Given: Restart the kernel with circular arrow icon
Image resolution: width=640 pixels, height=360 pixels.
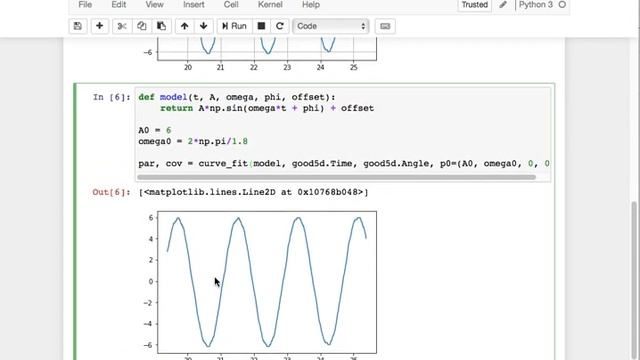Looking at the screenshot, I should pyautogui.click(x=280, y=26).
